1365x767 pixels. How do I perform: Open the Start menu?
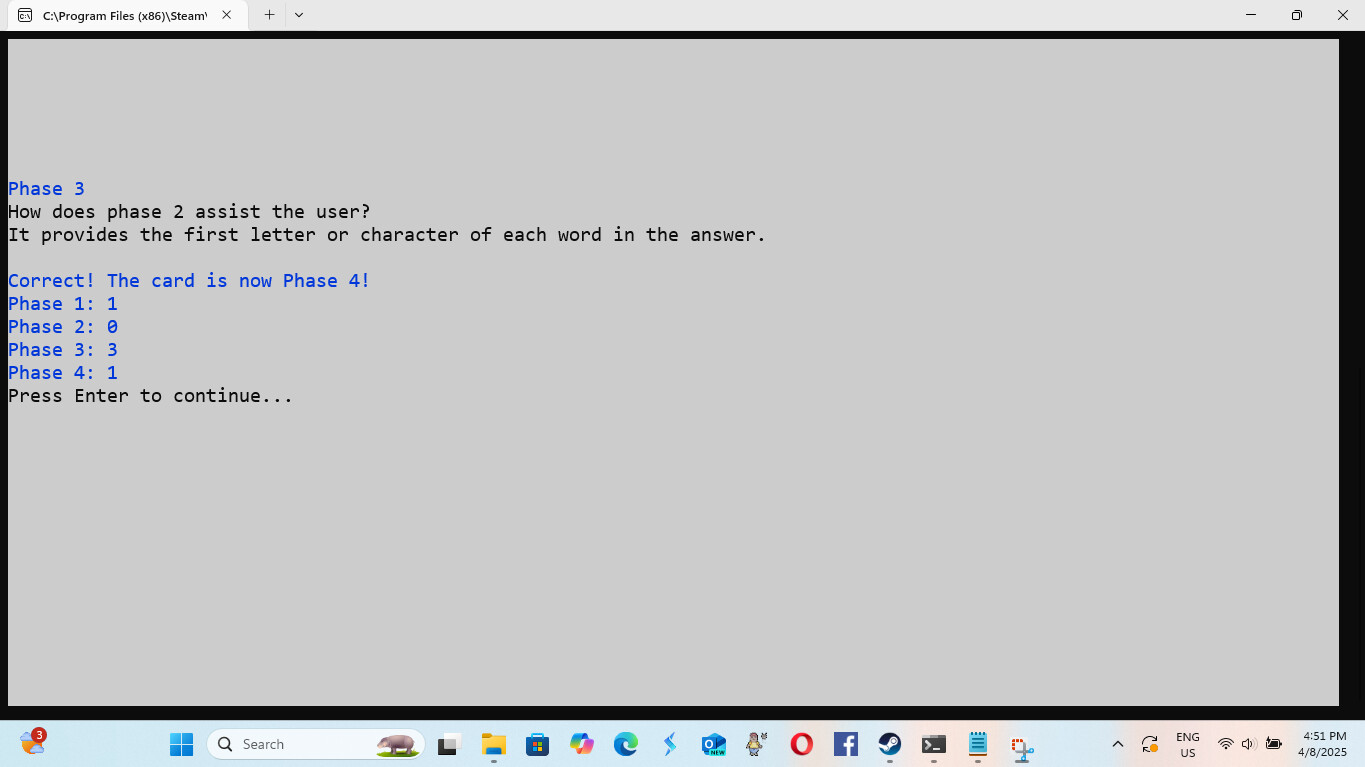pyautogui.click(x=181, y=744)
